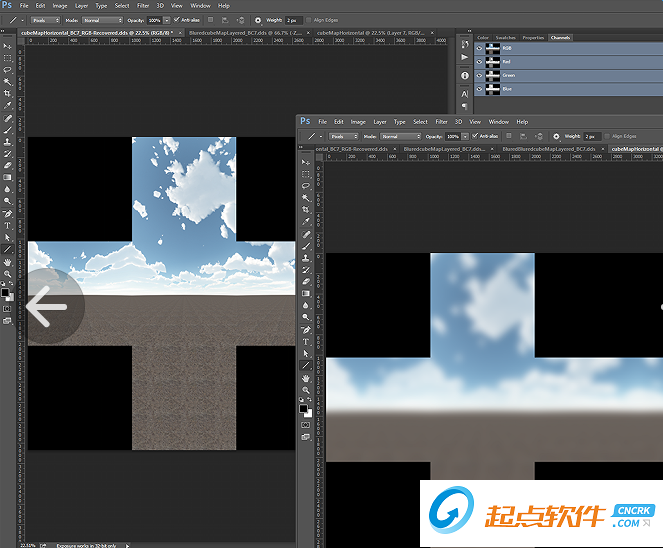Open the Mode dropdown set to Normal
This screenshot has width=663, height=548.
[x=104, y=19]
